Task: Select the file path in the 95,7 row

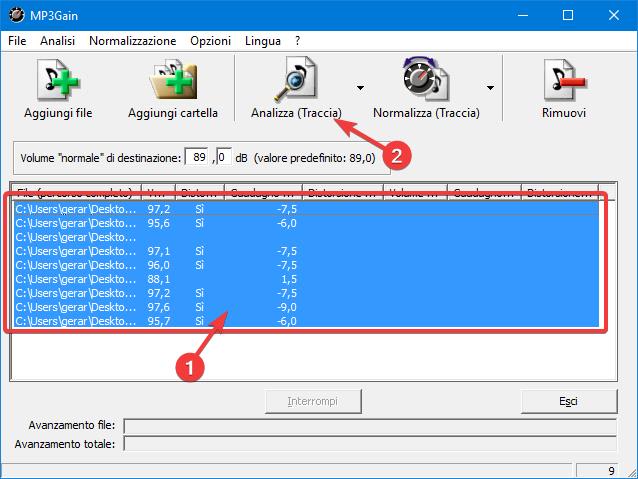Action: (76, 321)
